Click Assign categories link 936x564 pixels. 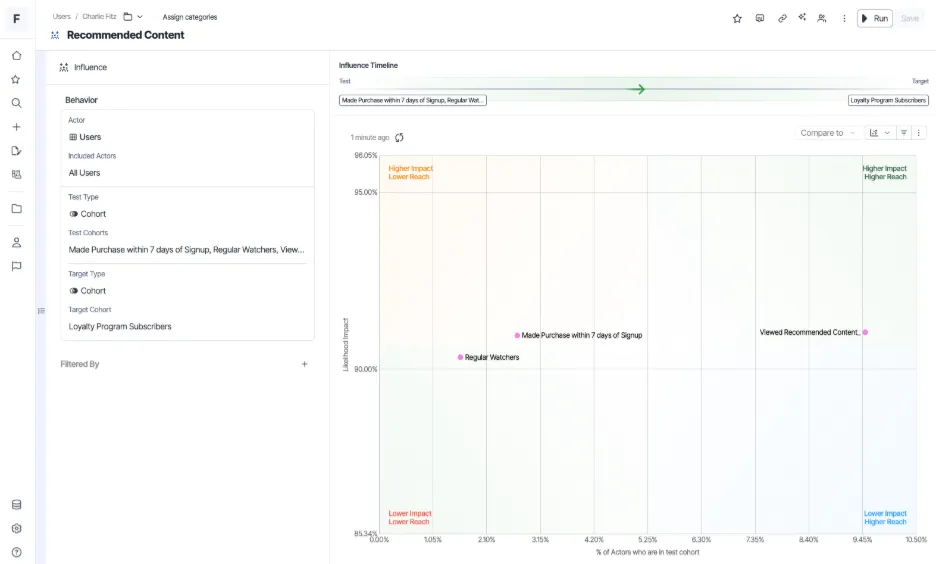(x=190, y=17)
